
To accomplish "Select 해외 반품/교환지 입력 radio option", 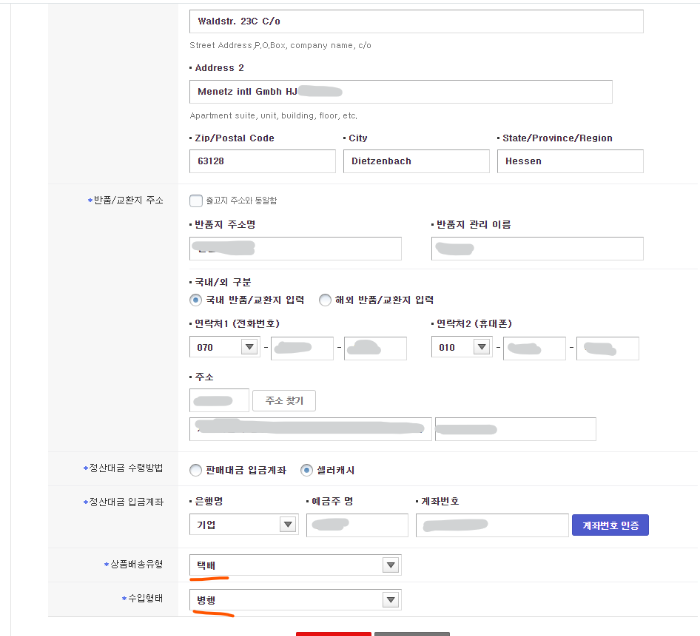I will (x=325, y=300).
